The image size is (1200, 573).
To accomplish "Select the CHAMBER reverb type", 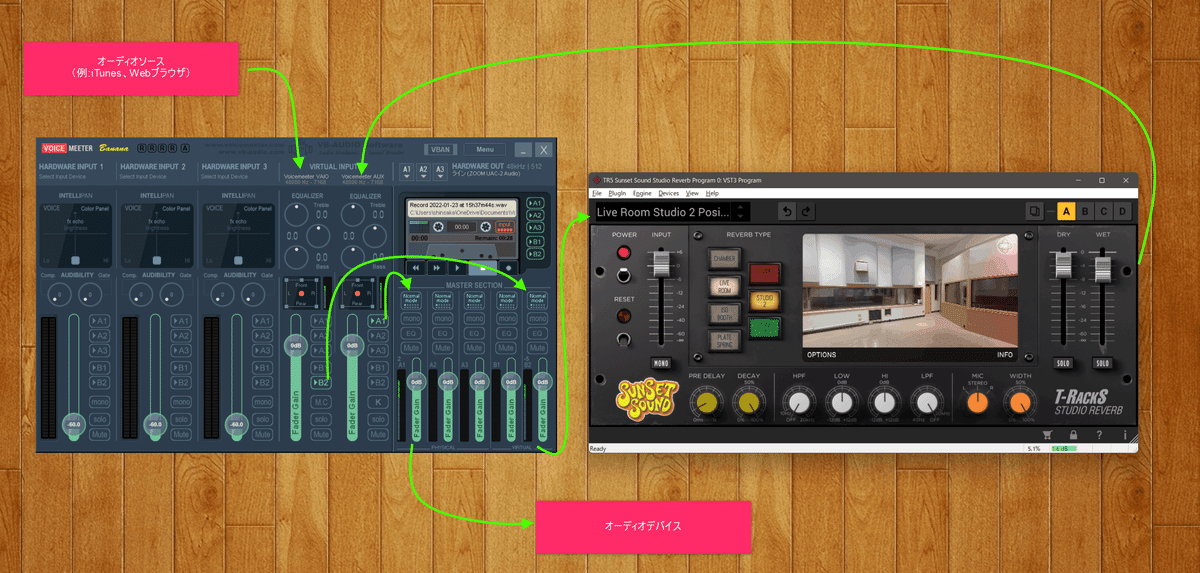I will pyautogui.click(x=725, y=260).
